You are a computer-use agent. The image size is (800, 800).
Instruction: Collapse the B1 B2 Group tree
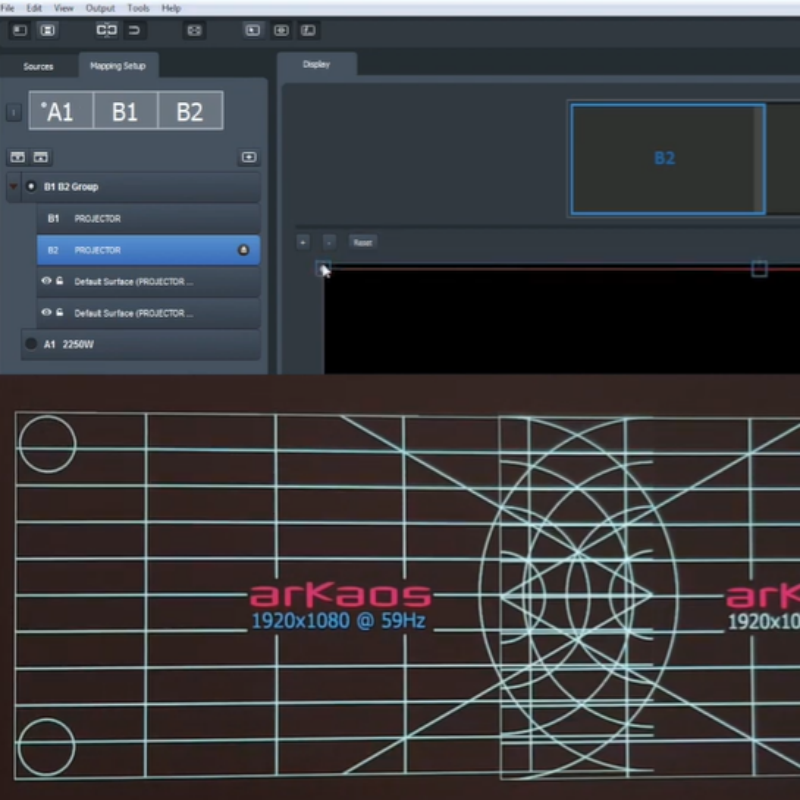pyautogui.click(x=13, y=186)
